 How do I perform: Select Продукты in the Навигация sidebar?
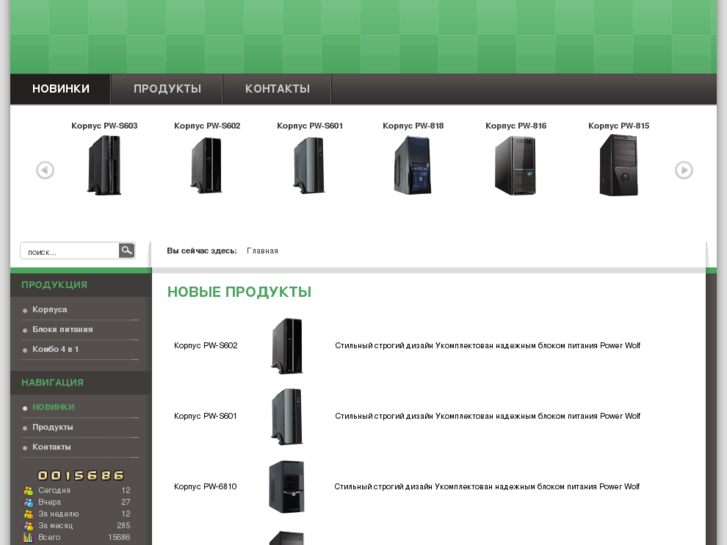[x=53, y=427]
